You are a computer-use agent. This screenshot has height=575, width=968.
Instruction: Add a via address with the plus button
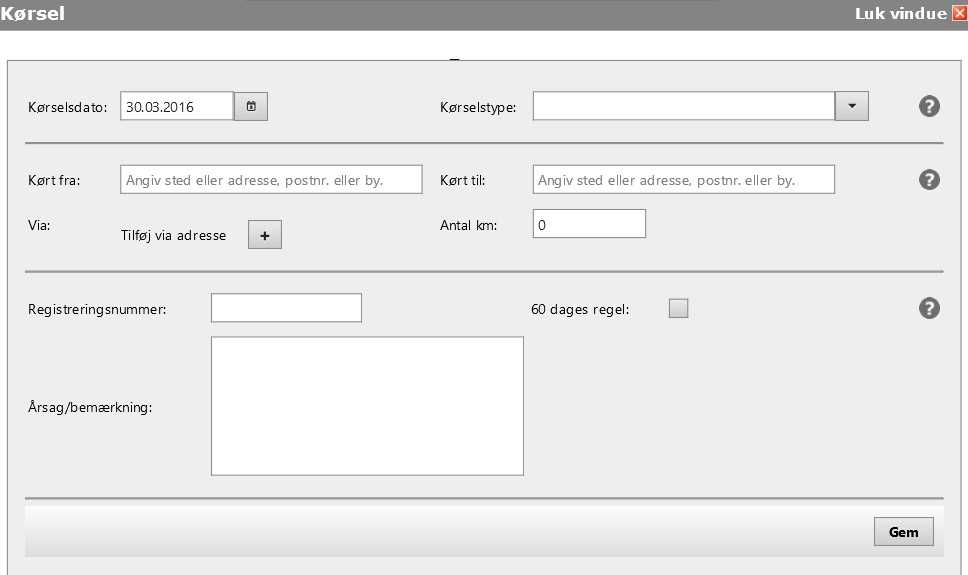pyautogui.click(x=265, y=235)
